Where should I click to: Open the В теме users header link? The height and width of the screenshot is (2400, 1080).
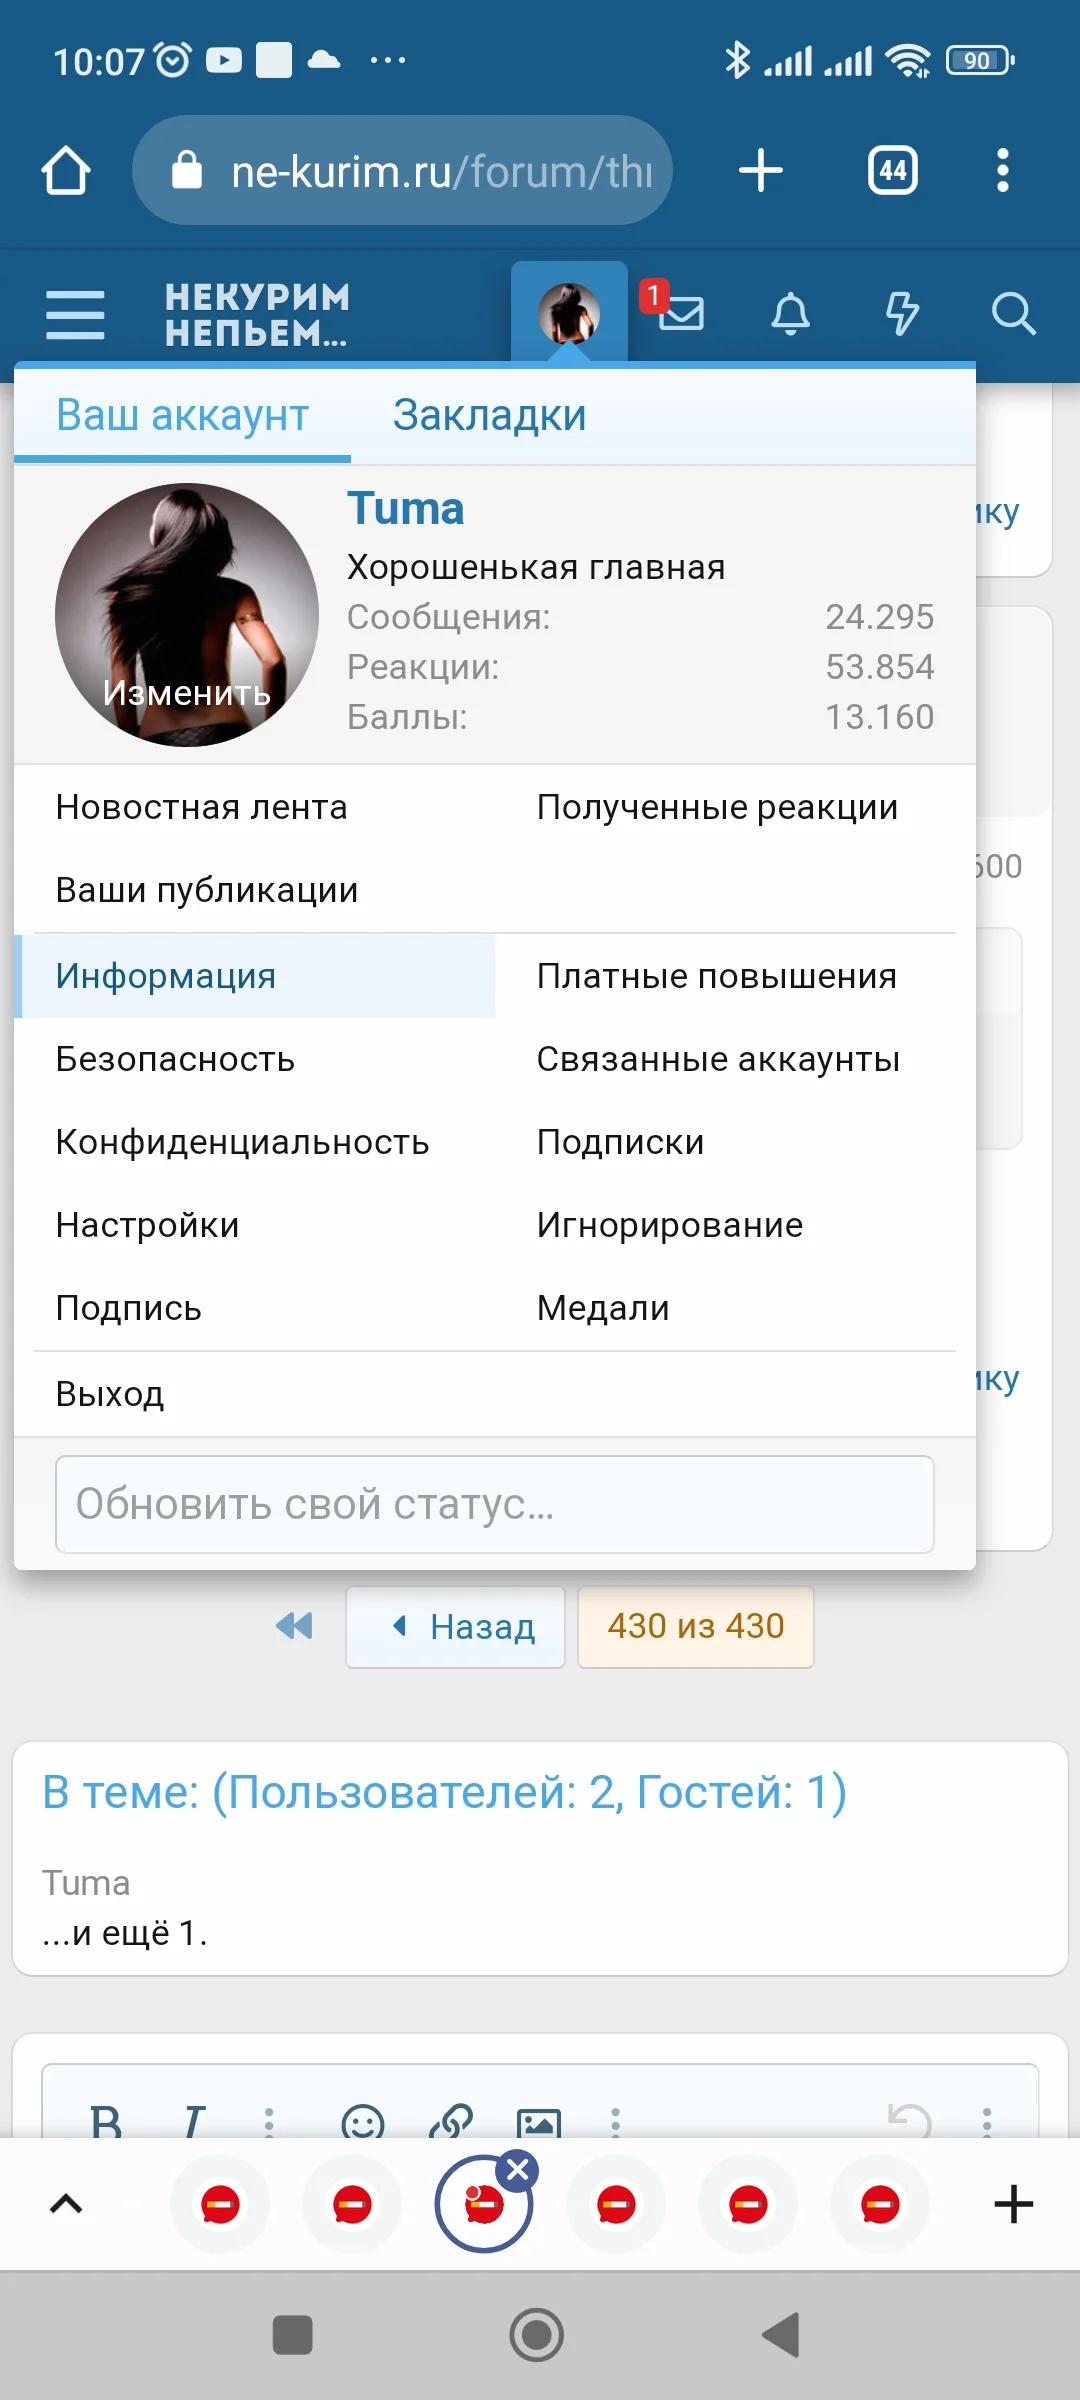point(444,1791)
